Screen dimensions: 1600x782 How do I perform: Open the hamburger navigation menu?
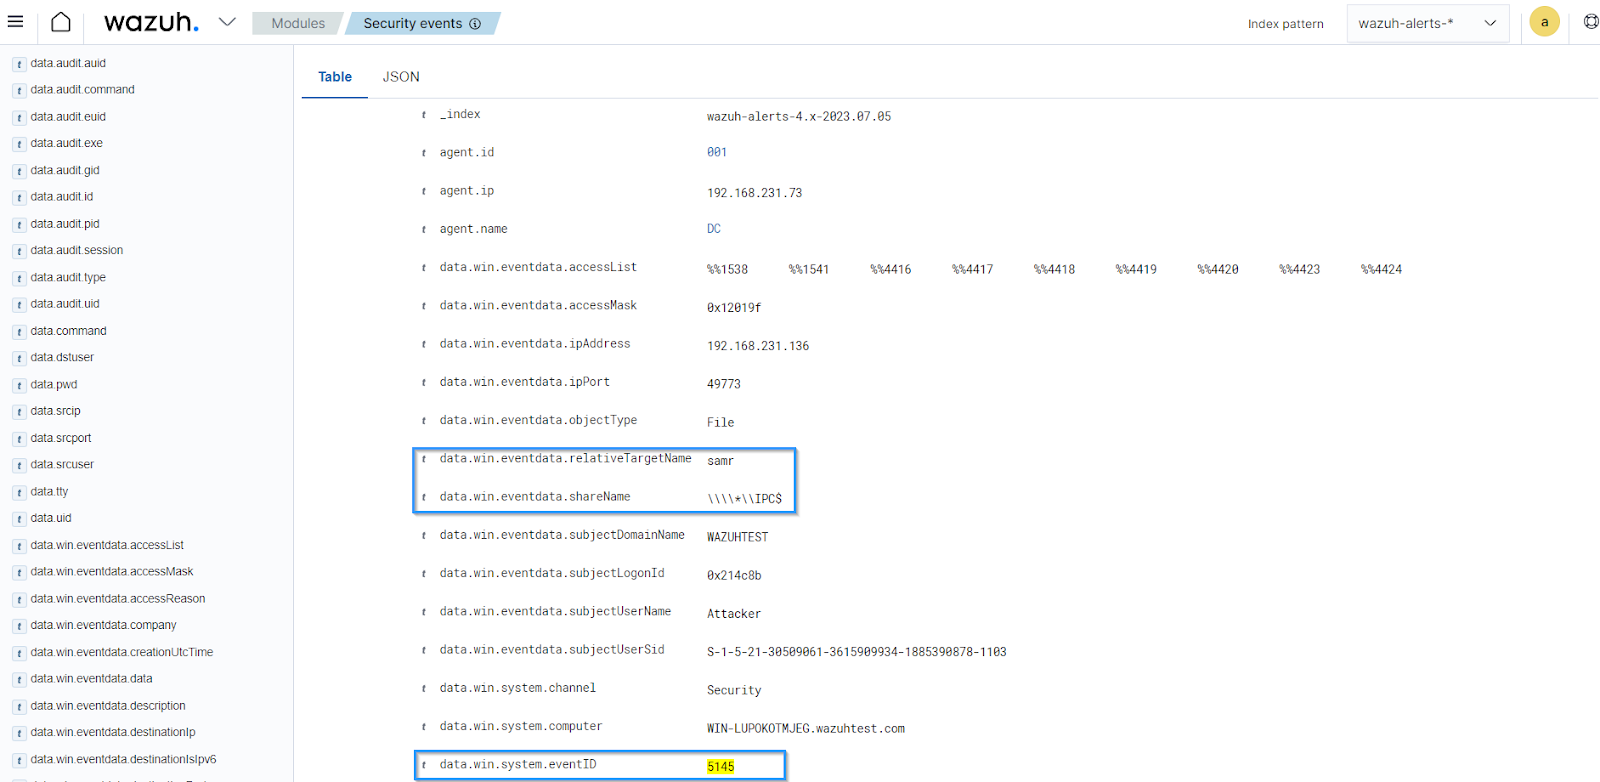point(15,21)
